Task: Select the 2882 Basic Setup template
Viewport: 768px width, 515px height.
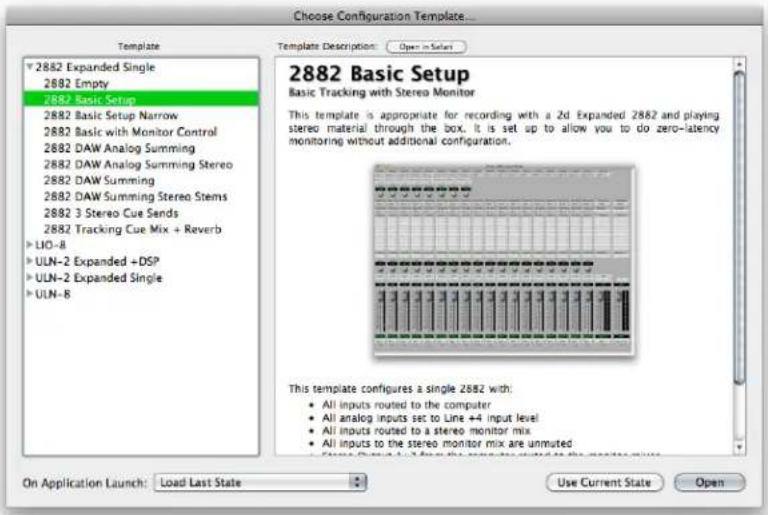Action: tap(141, 99)
